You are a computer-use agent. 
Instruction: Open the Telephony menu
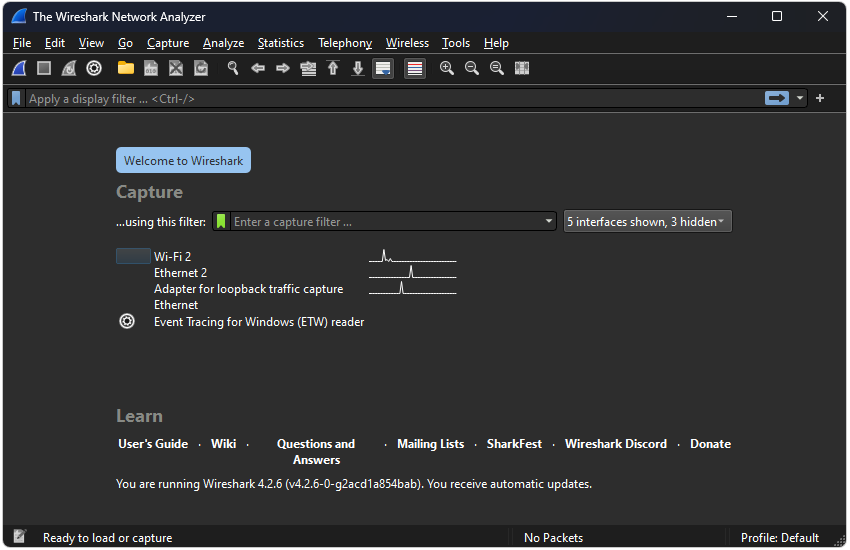344,43
